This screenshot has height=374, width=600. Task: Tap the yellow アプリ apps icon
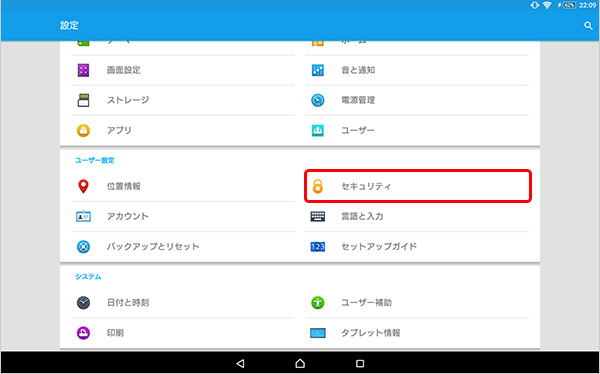(83, 130)
